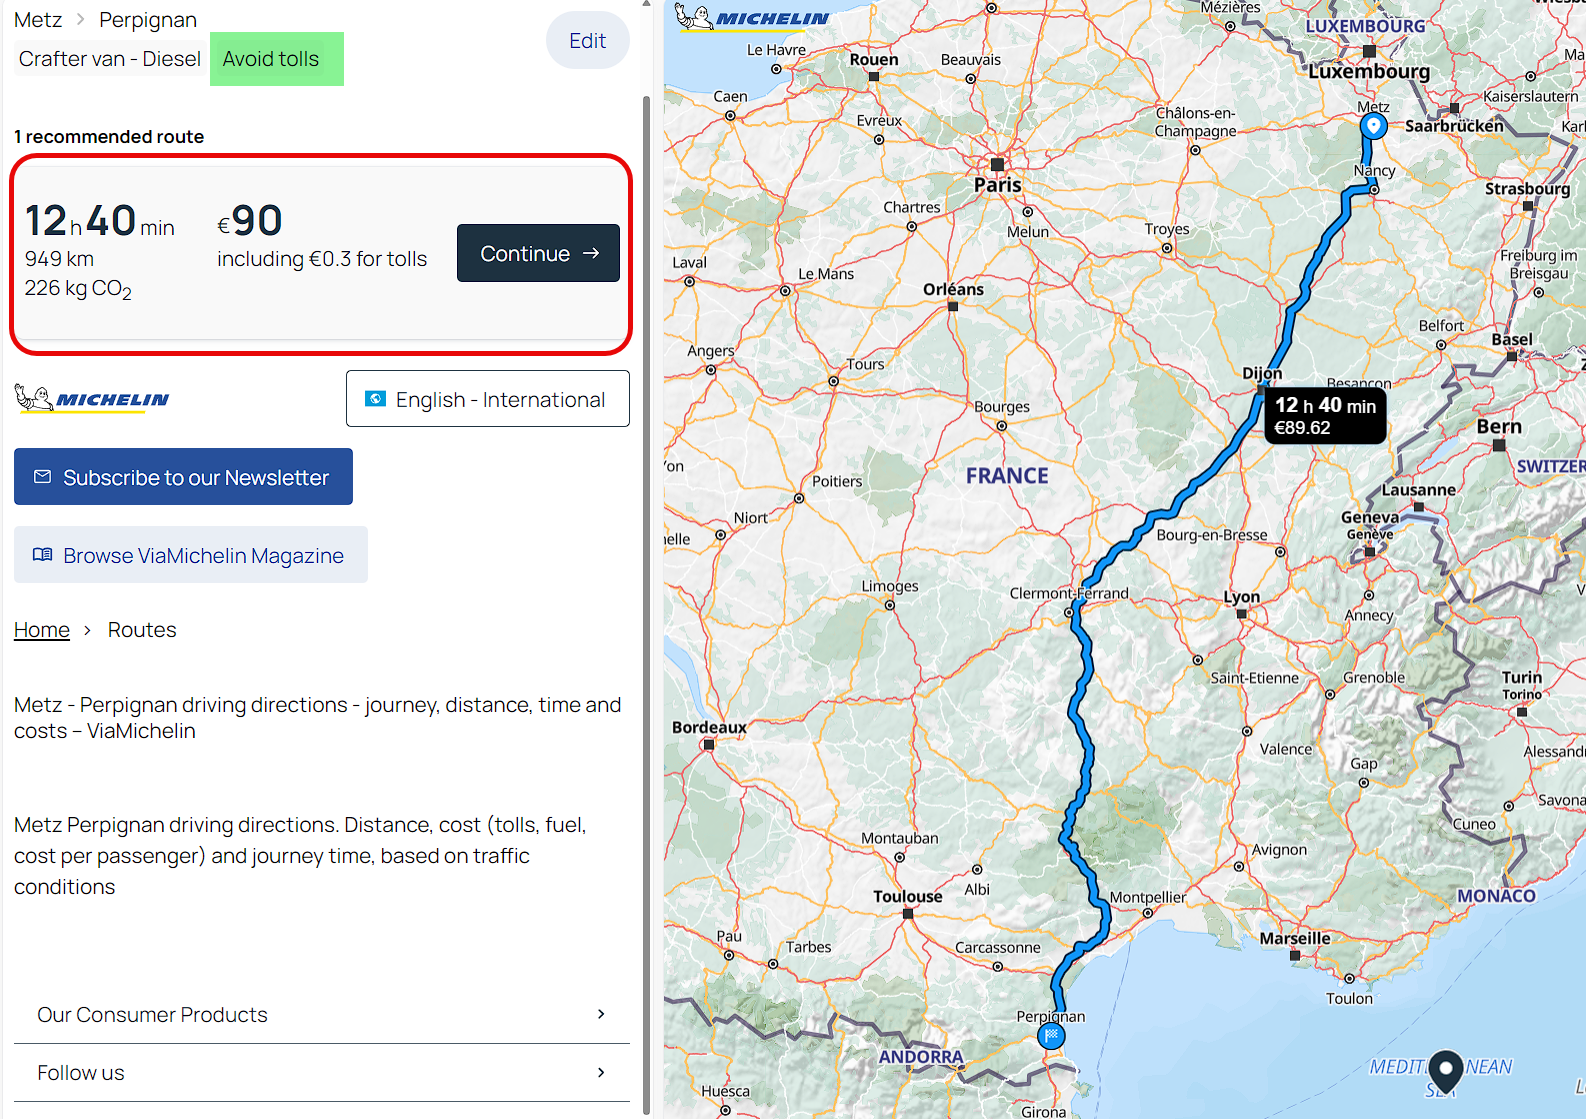
Task: Click the Routes breadcrumb
Action: click(x=142, y=630)
